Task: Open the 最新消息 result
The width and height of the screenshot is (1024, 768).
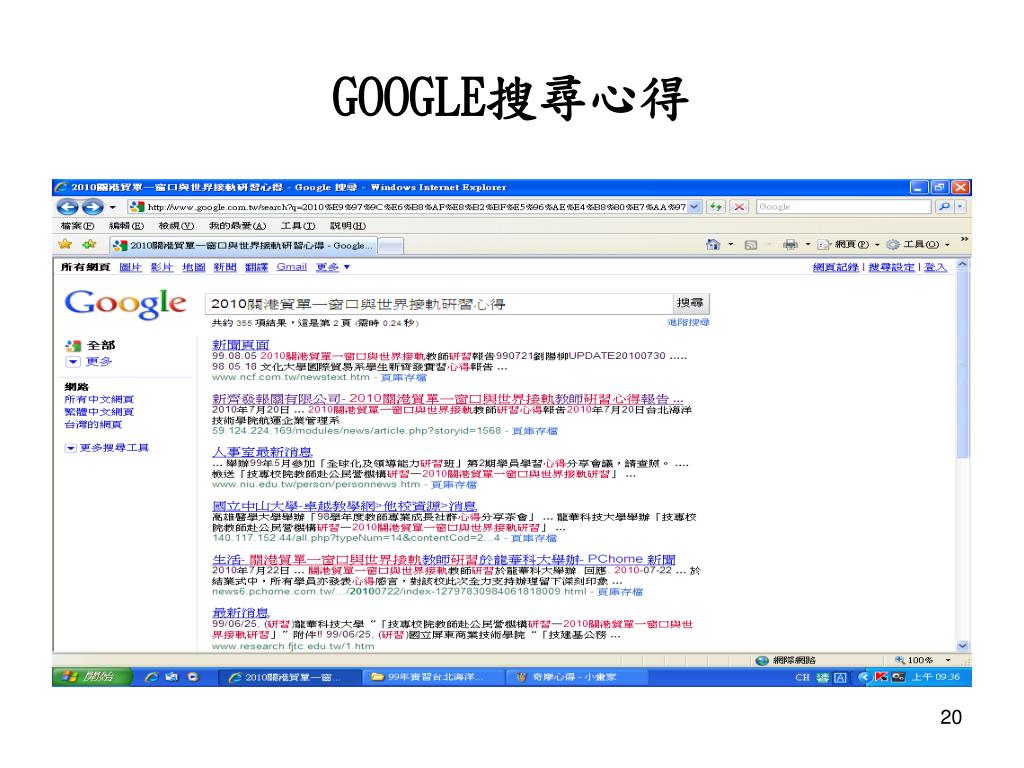Action: (x=240, y=613)
